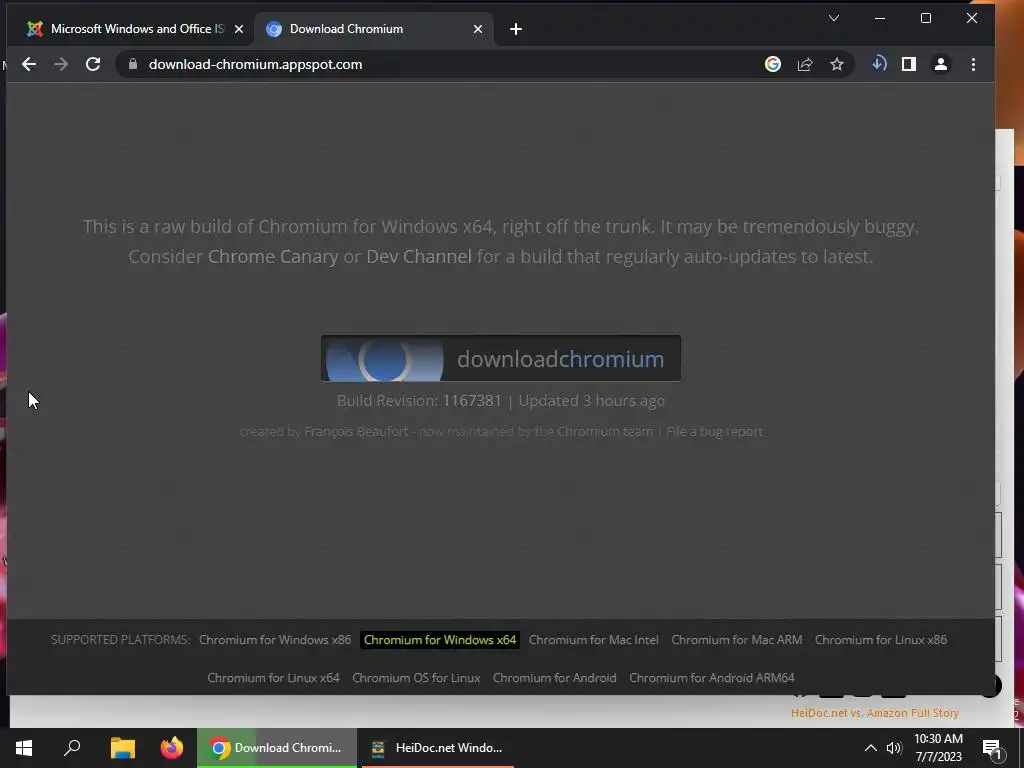Open the notification center icon
The image size is (1024, 768).
991,748
